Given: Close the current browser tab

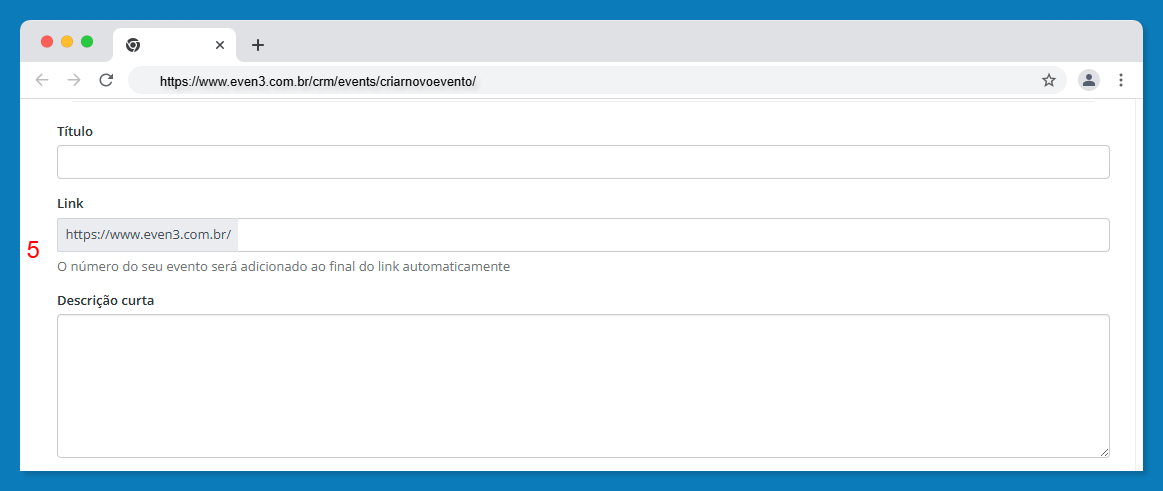Looking at the screenshot, I should pos(220,45).
